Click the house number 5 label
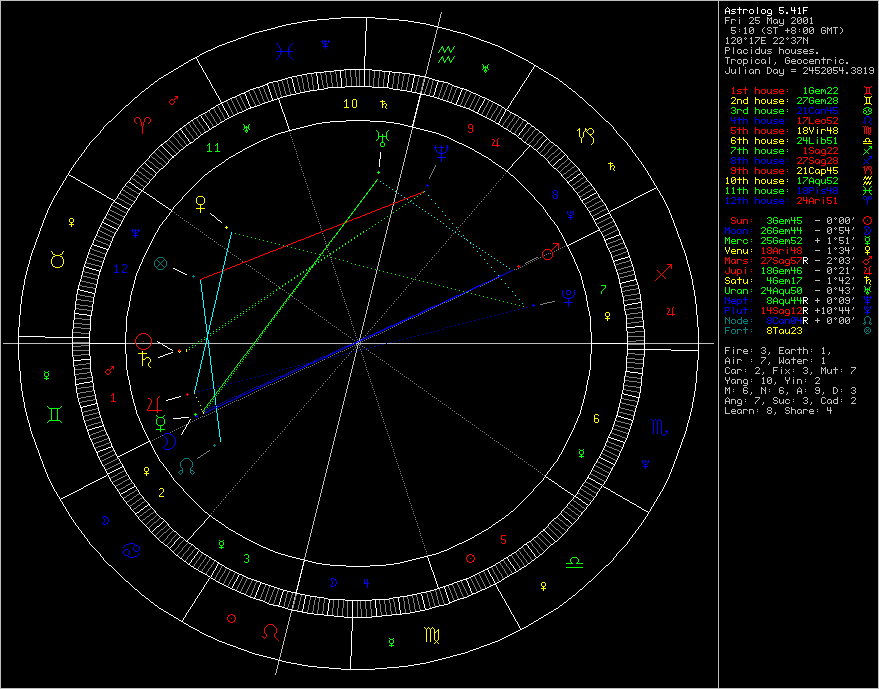The width and height of the screenshot is (879, 689). (x=504, y=539)
